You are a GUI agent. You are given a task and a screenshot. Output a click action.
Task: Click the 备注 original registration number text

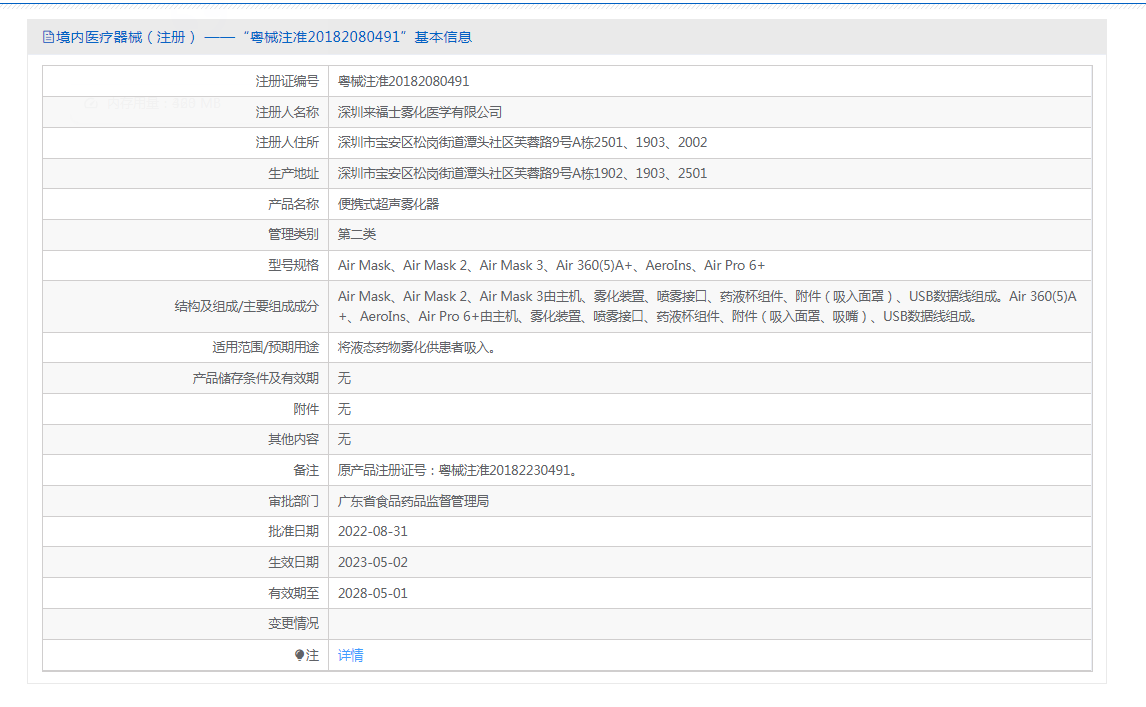pyautogui.click(x=457, y=470)
